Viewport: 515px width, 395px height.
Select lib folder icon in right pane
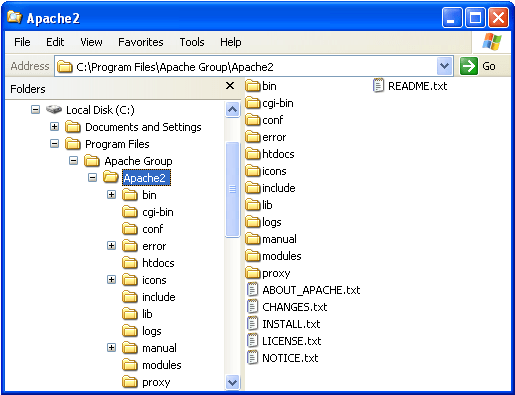click(253, 205)
